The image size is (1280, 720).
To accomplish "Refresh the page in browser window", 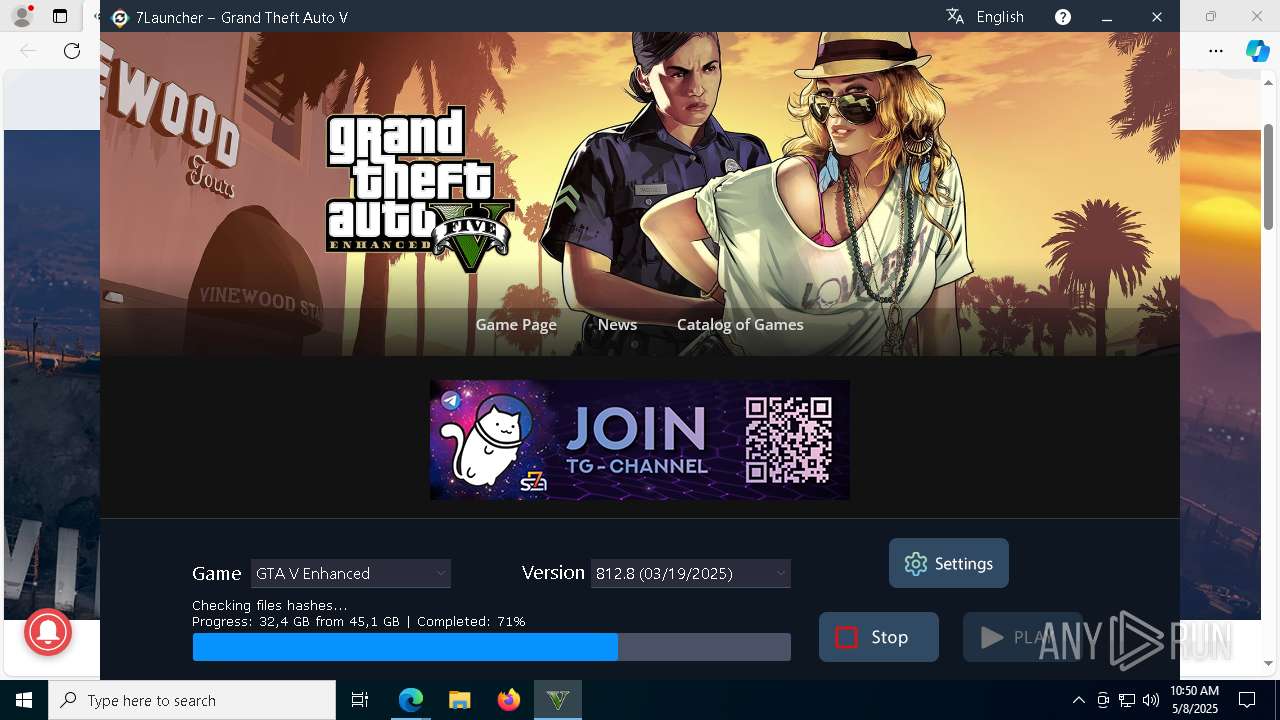I will coord(72,50).
